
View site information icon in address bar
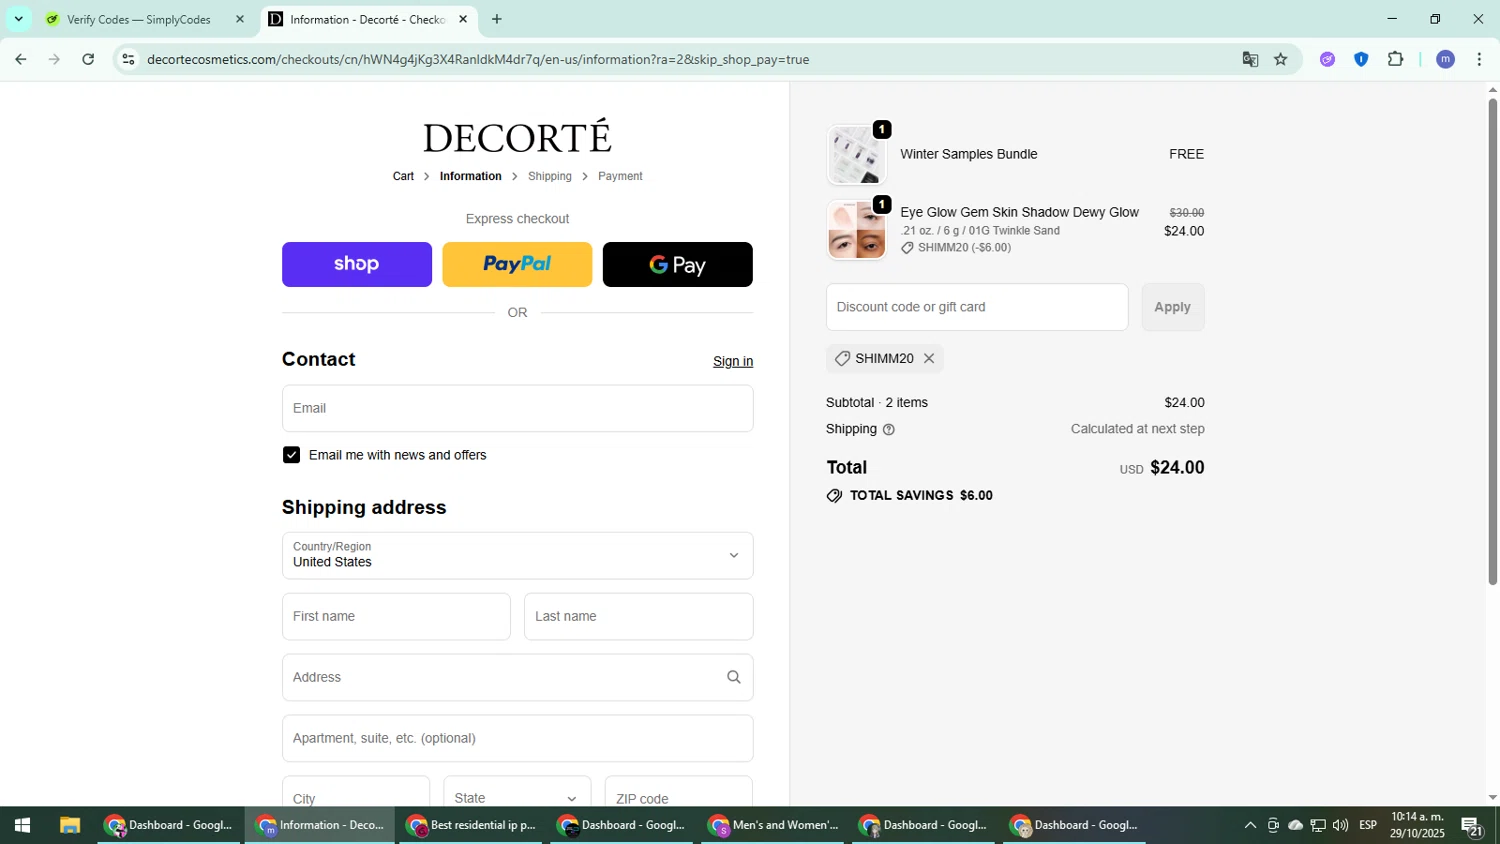tap(128, 59)
